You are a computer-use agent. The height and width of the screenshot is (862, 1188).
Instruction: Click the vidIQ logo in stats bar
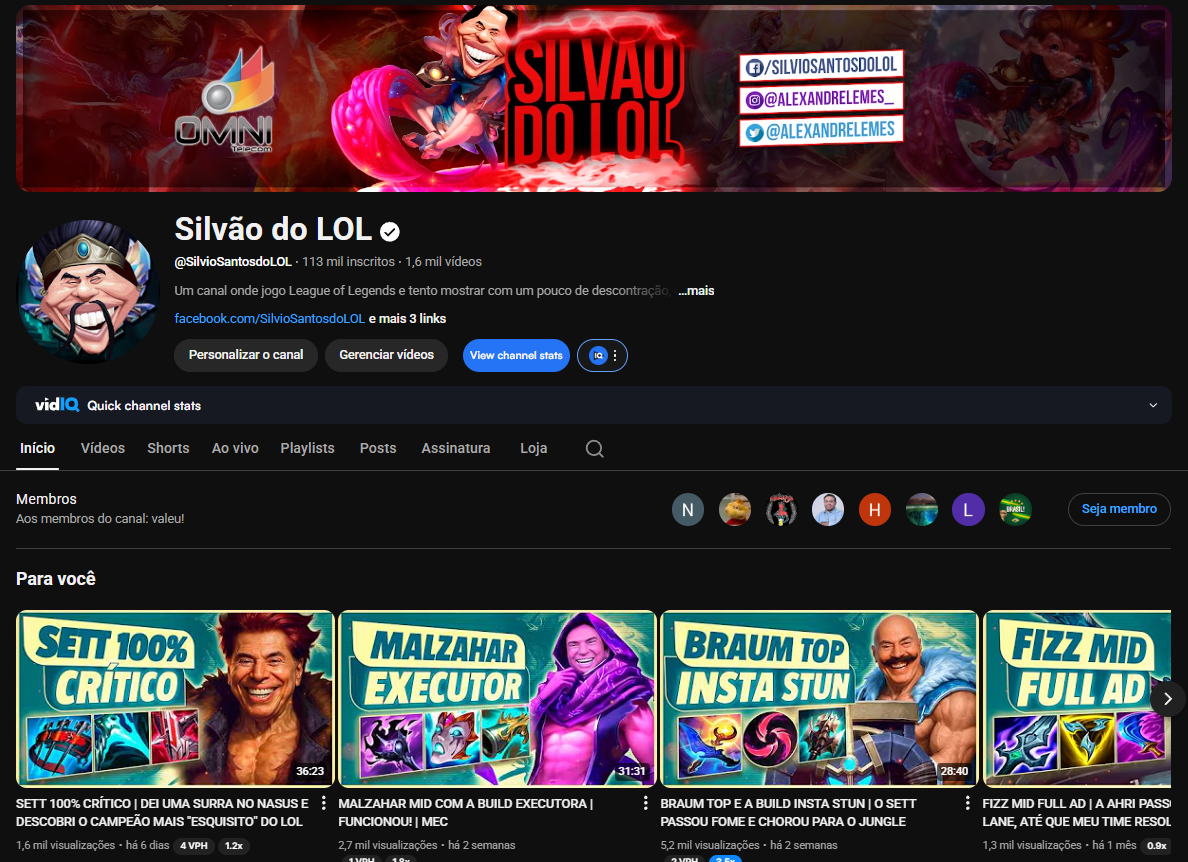click(x=57, y=405)
